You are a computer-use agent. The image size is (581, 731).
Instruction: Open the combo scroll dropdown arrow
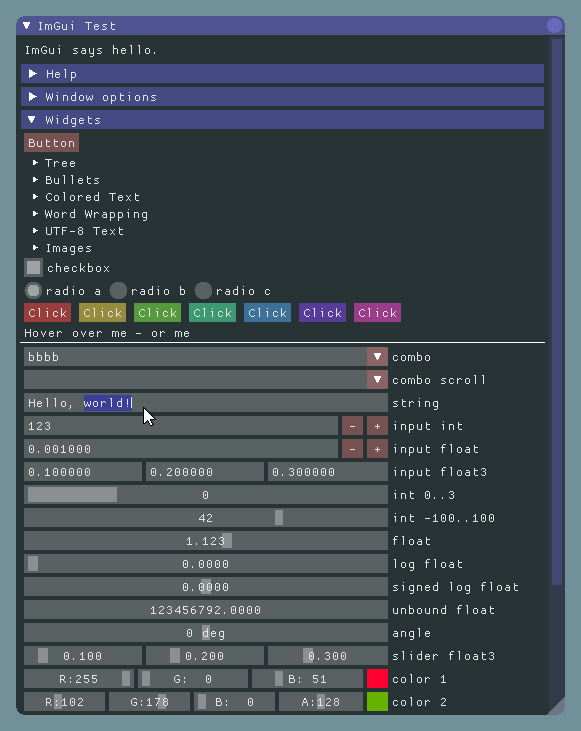[377, 379]
